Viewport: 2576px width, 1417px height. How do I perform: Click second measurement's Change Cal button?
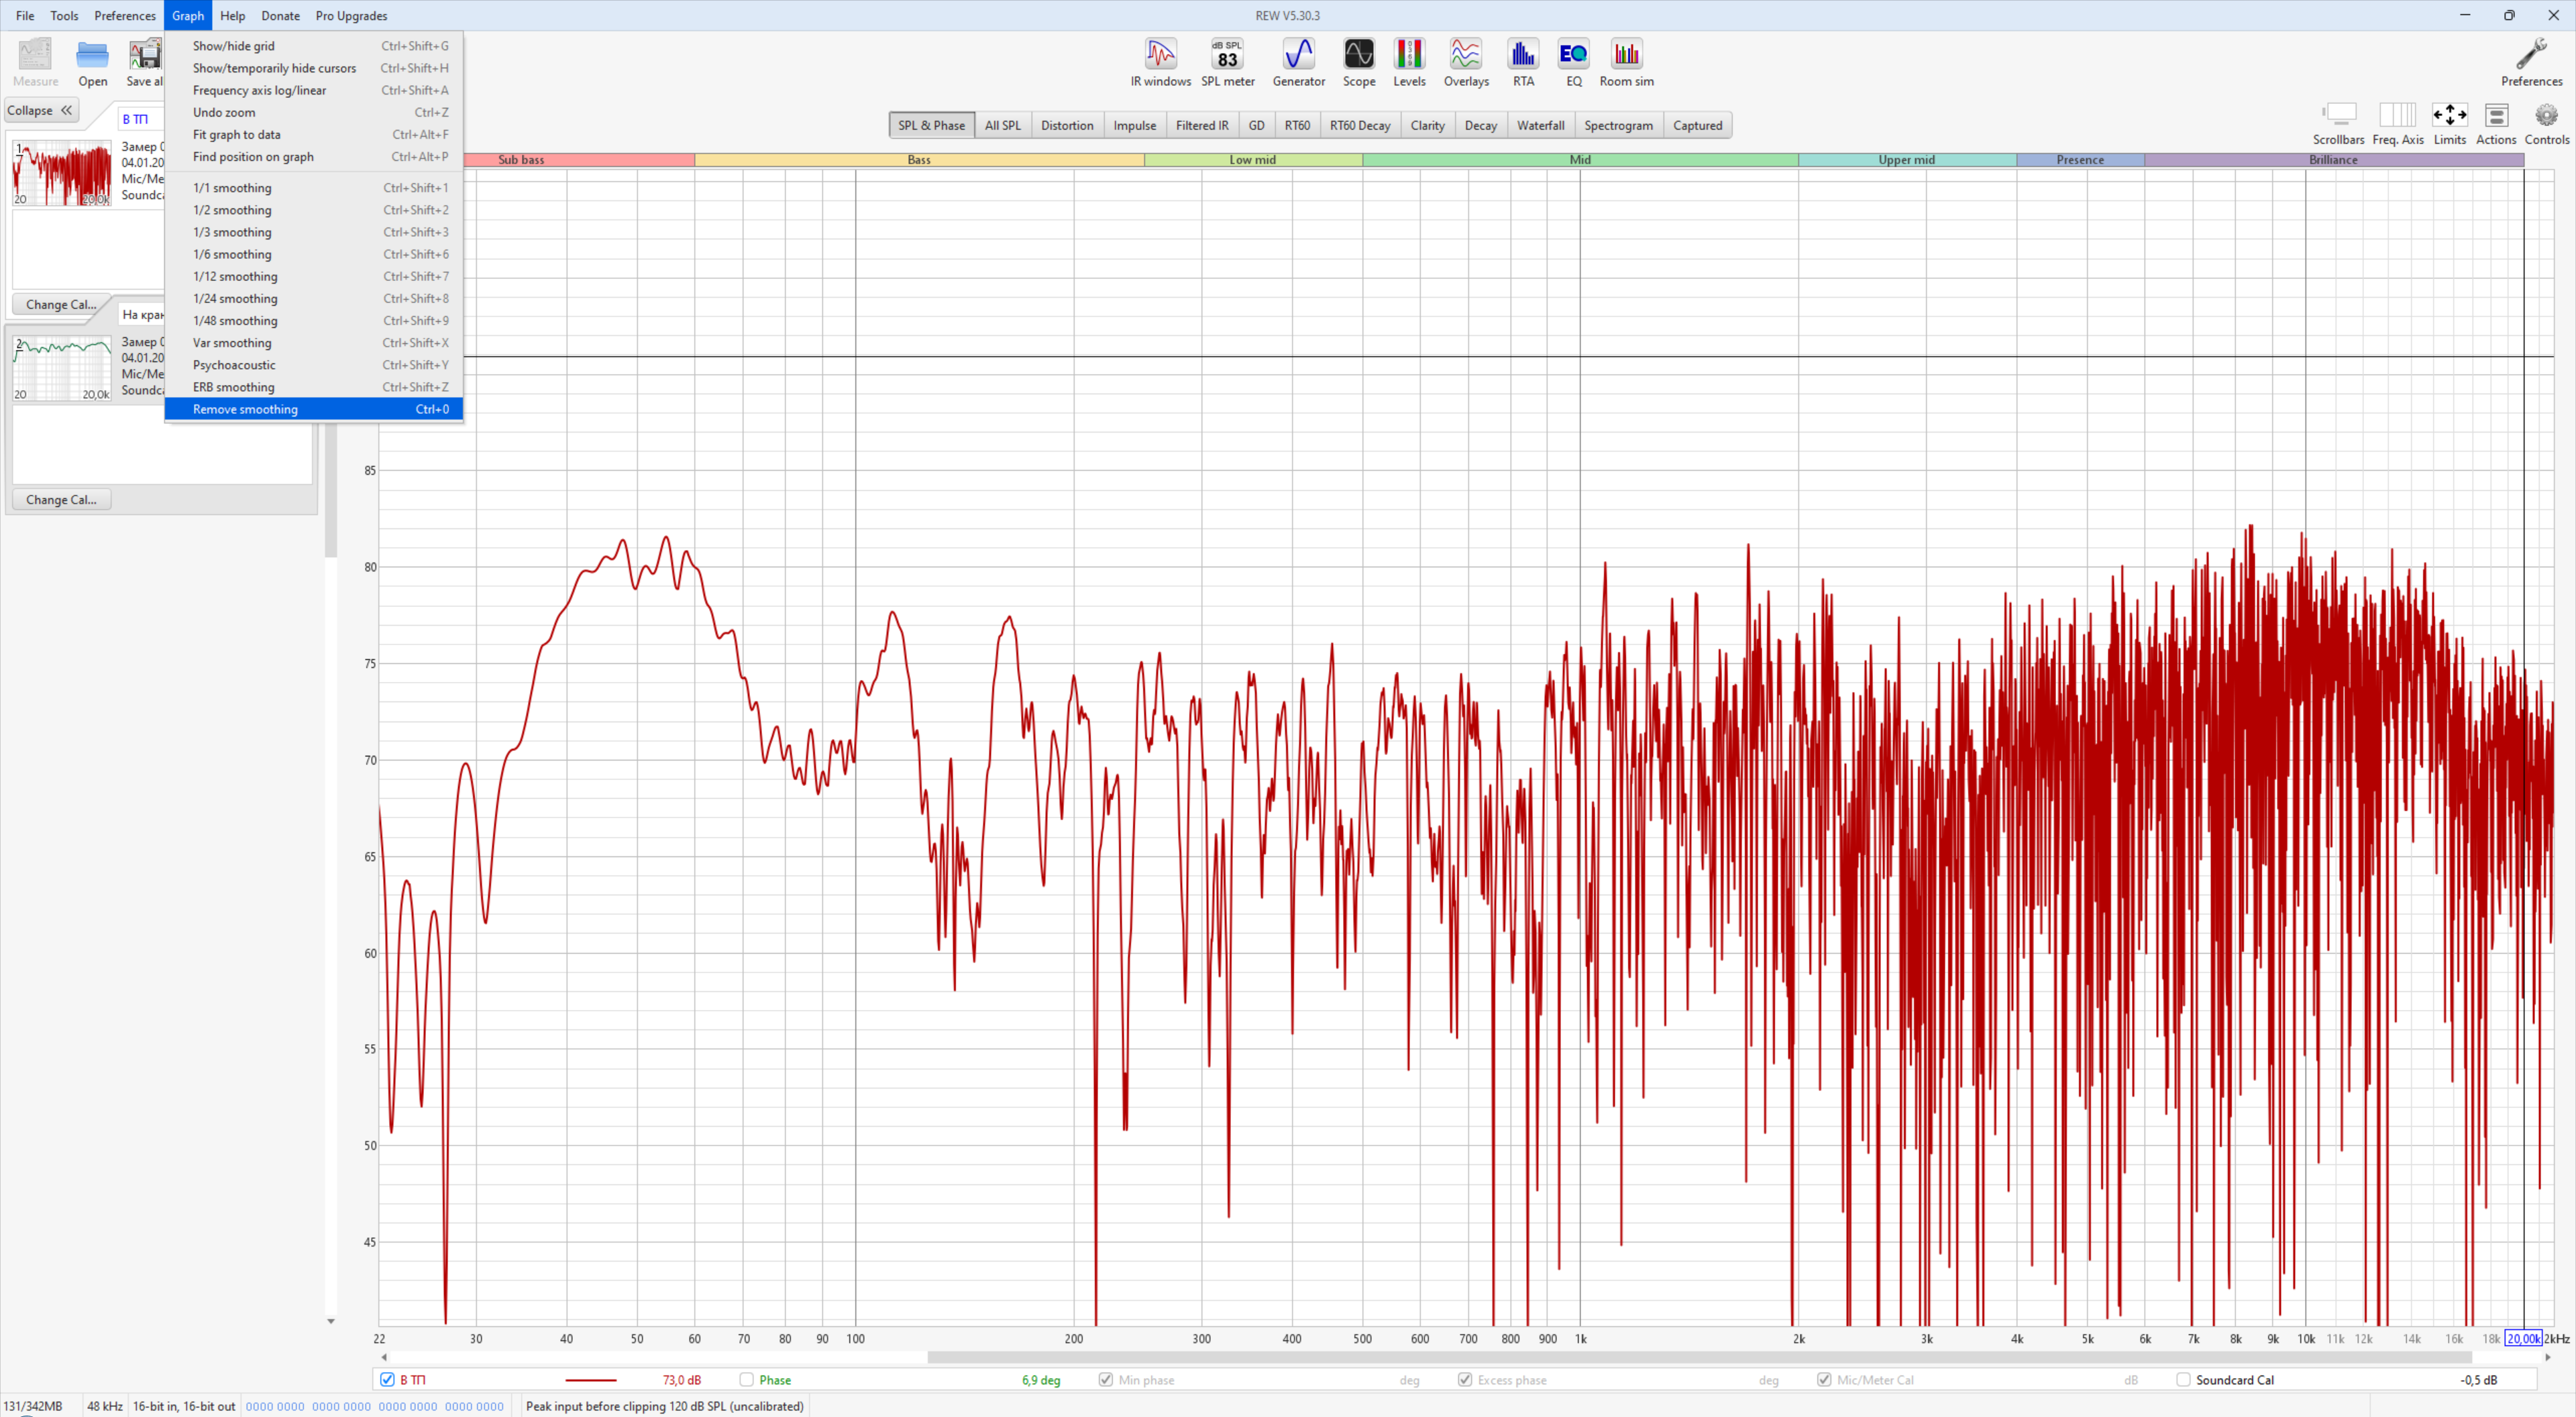61,499
